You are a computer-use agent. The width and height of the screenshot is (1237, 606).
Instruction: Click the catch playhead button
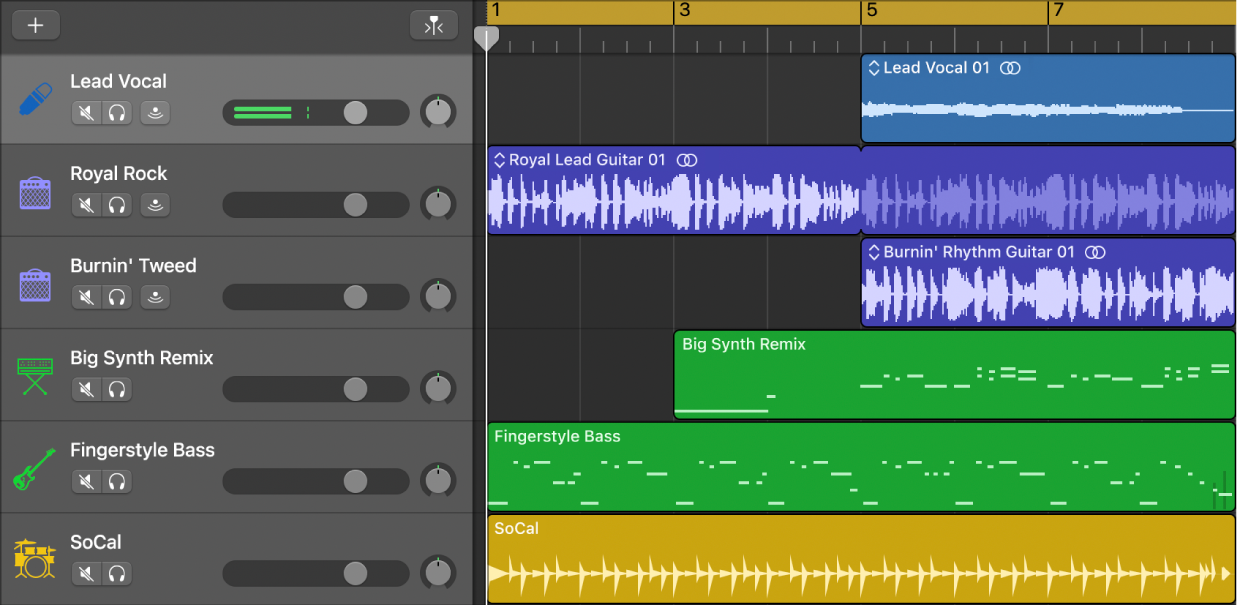point(433,26)
